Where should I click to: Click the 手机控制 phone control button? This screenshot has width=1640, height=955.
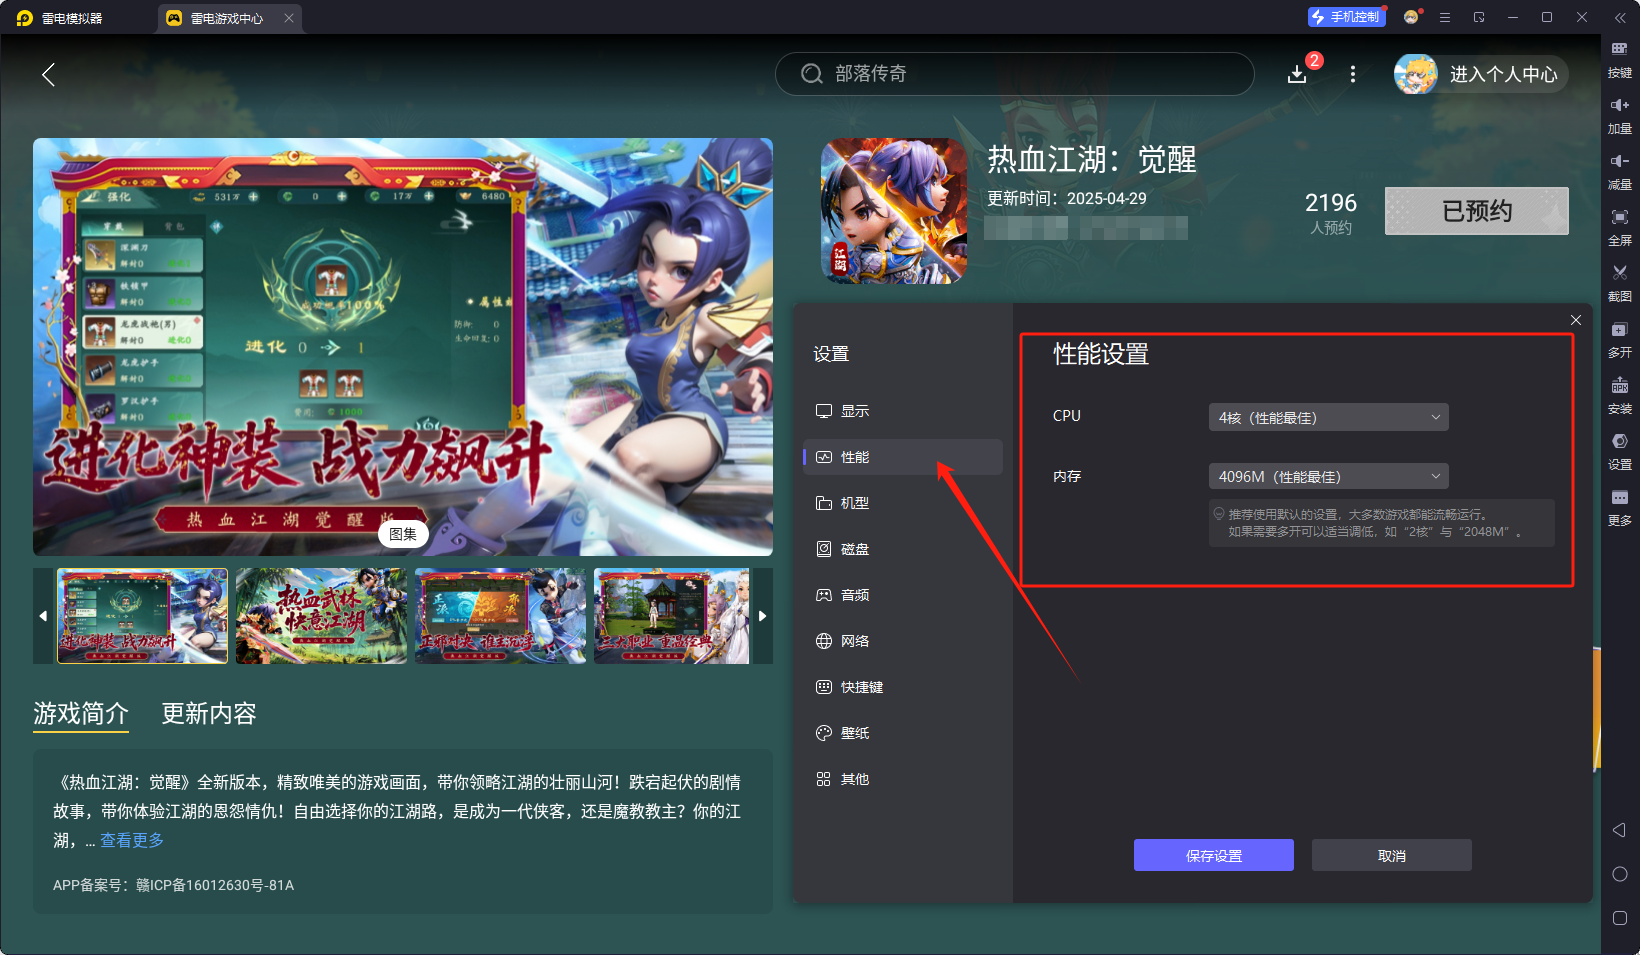(1346, 17)
